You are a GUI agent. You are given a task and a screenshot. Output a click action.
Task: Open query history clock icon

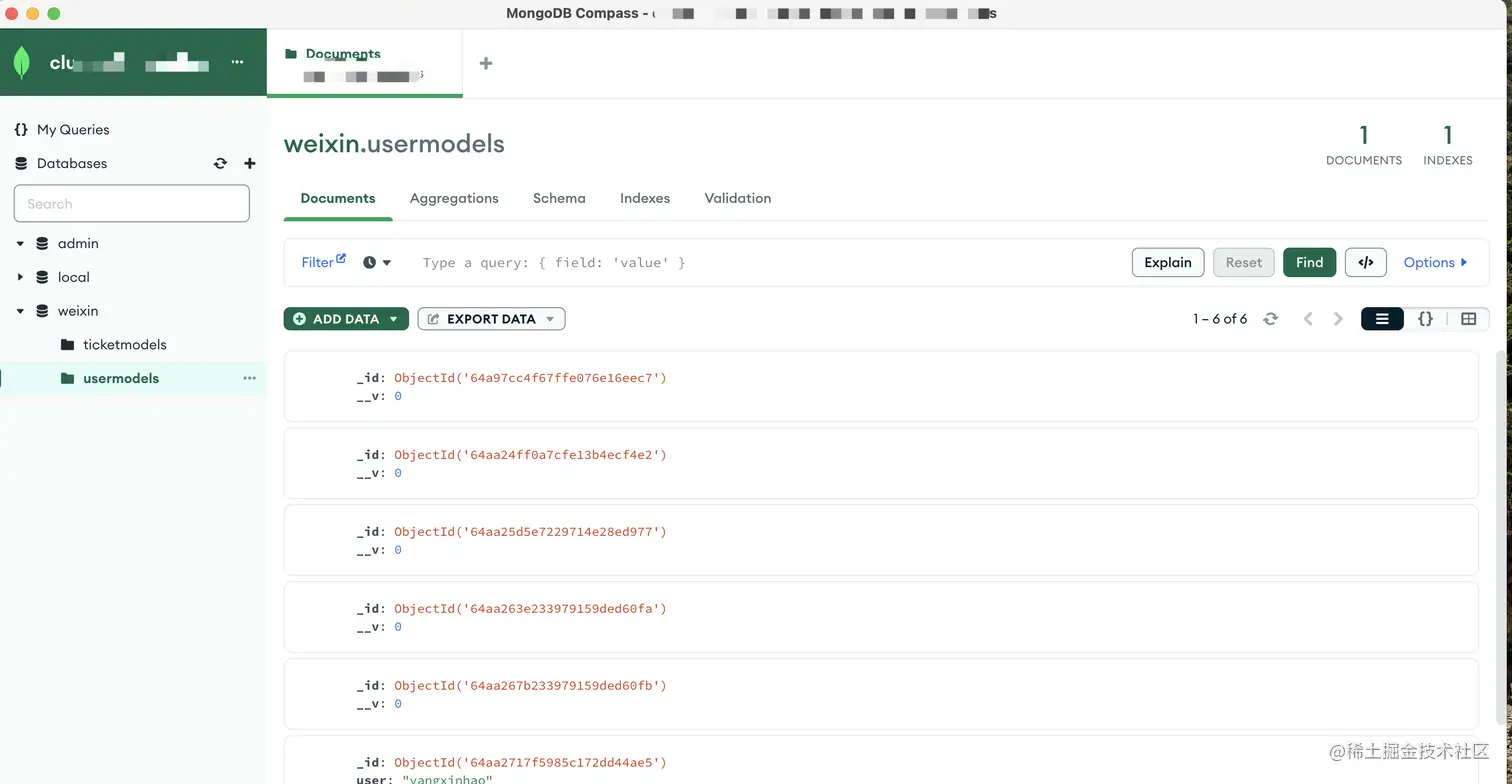click(369, 262)
